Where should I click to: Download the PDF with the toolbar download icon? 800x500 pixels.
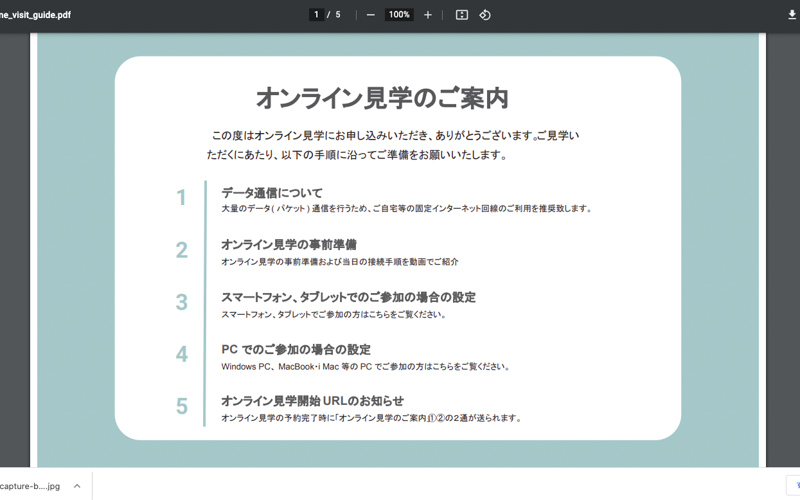792,15
